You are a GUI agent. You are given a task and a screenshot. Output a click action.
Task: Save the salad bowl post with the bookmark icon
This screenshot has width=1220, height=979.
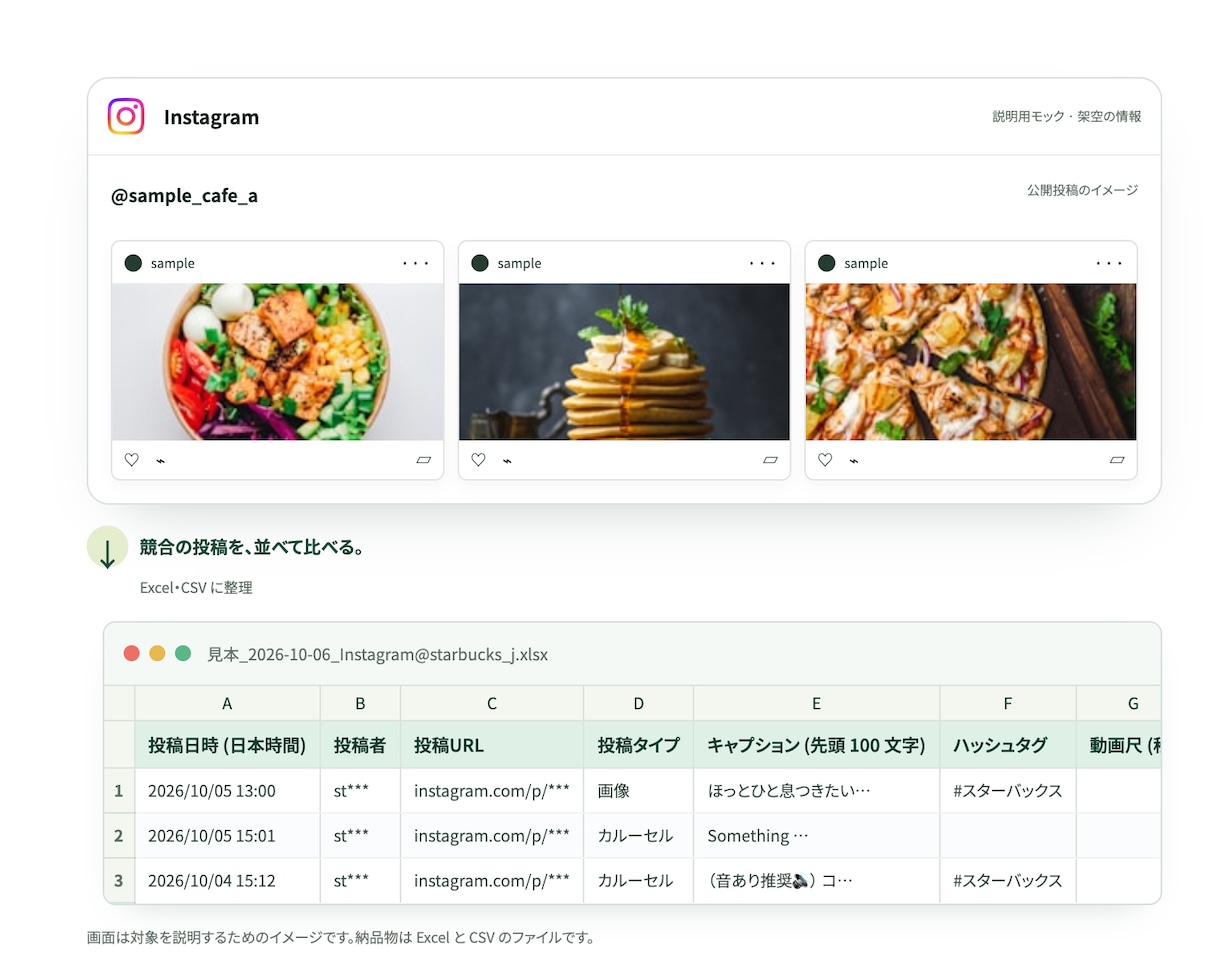(x=423, y=460)
